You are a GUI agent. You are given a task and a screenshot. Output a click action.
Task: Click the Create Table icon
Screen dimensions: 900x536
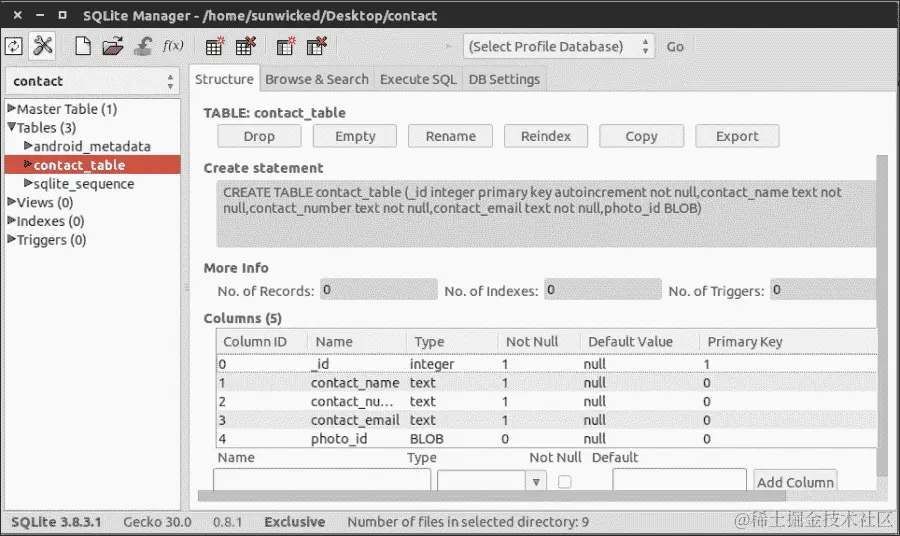click(x=215, y=46)
